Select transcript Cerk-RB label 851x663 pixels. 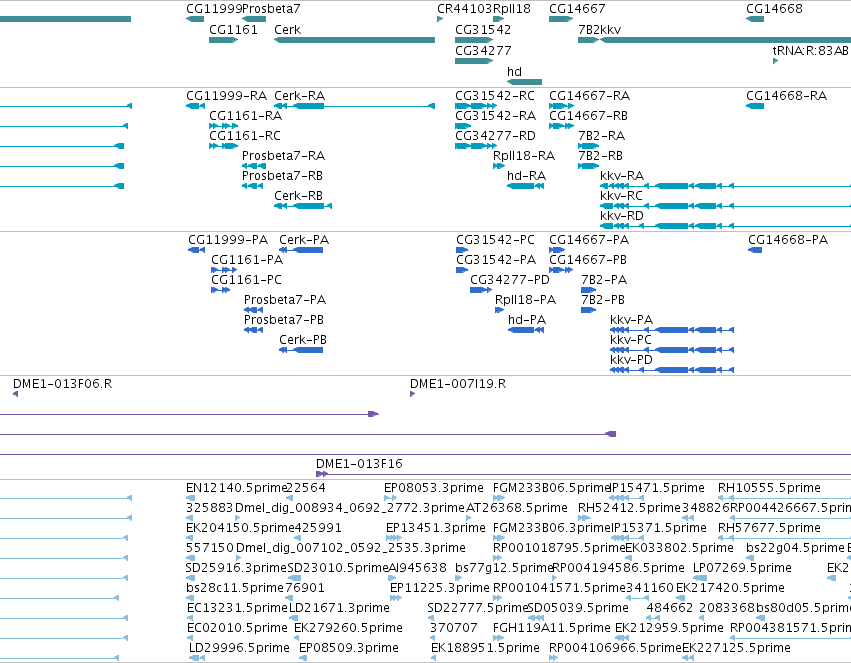pyautogui.click(x=298, y=196)
